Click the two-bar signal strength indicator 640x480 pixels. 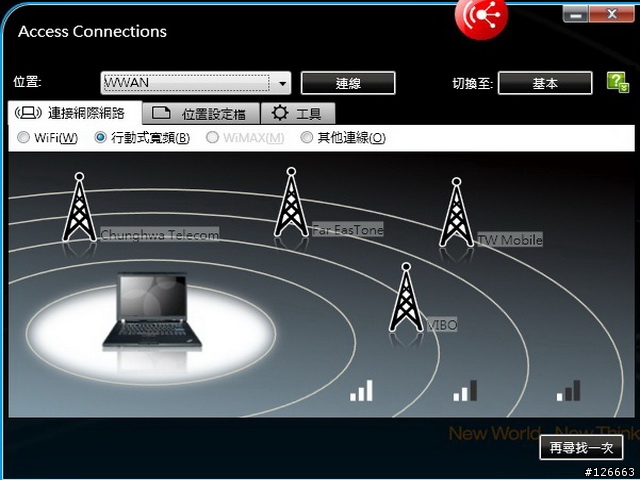465,391
